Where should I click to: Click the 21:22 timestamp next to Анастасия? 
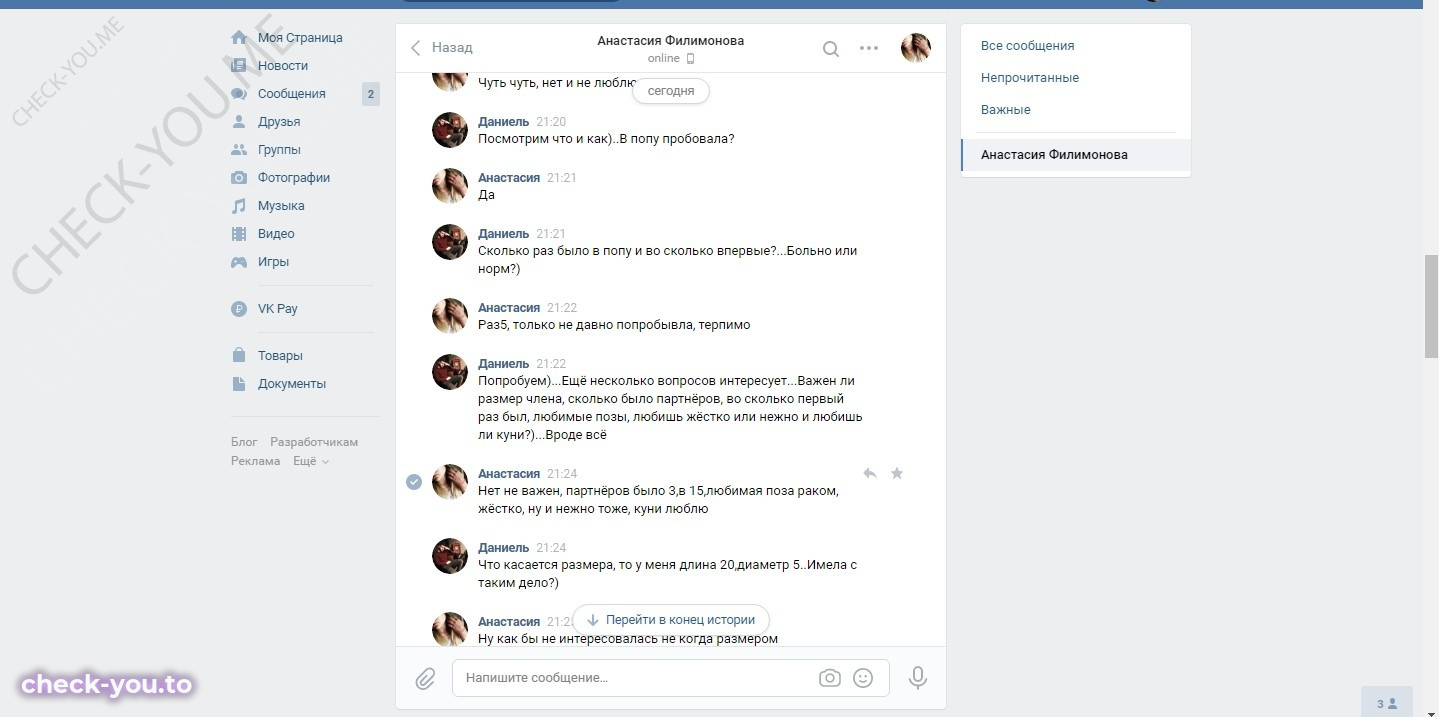562,308
